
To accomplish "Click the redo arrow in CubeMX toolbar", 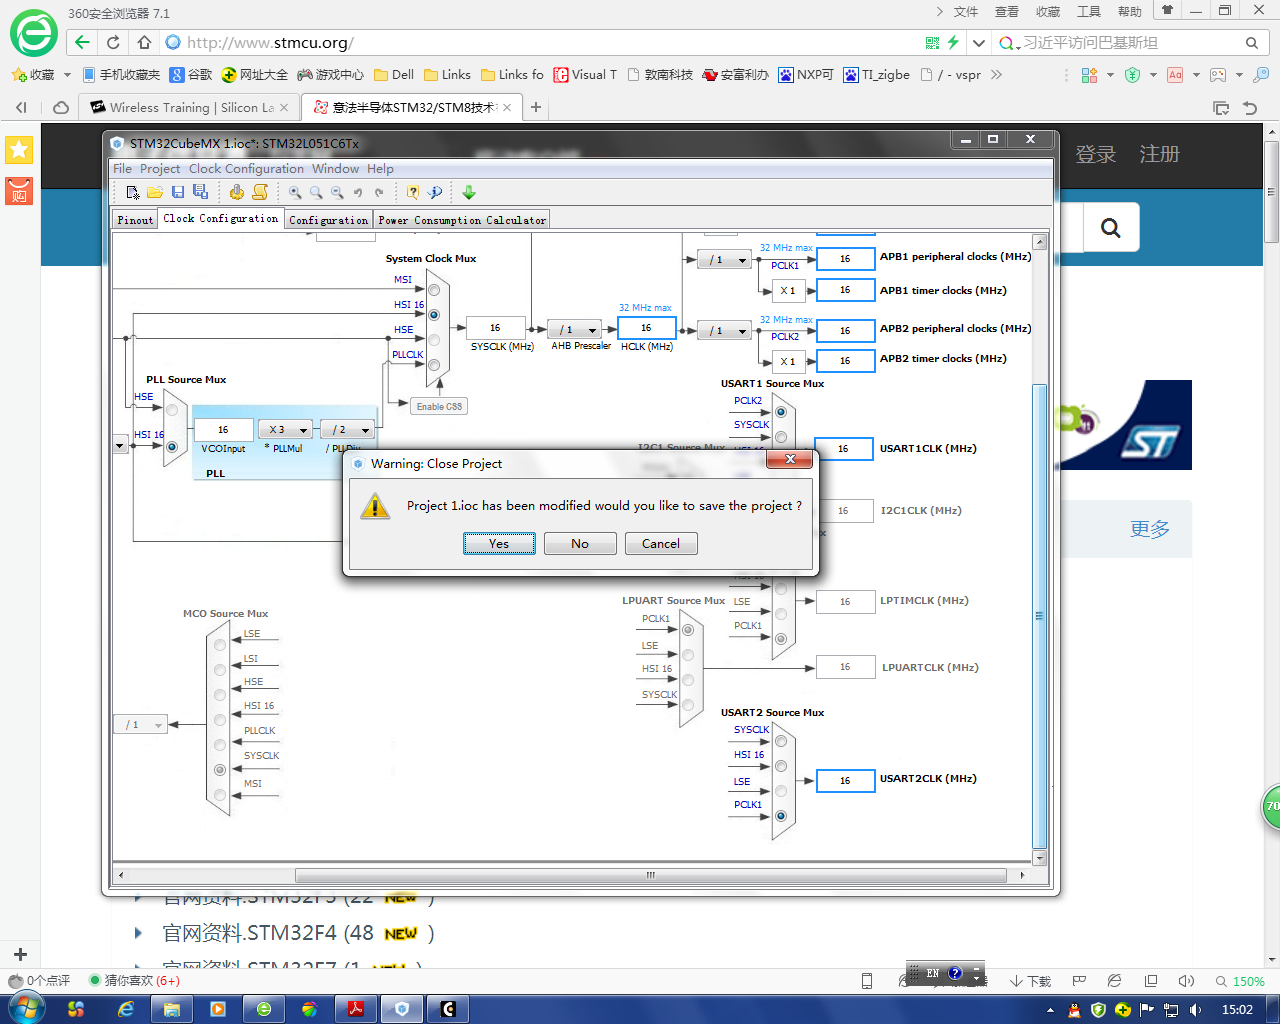I will (379, 192).
